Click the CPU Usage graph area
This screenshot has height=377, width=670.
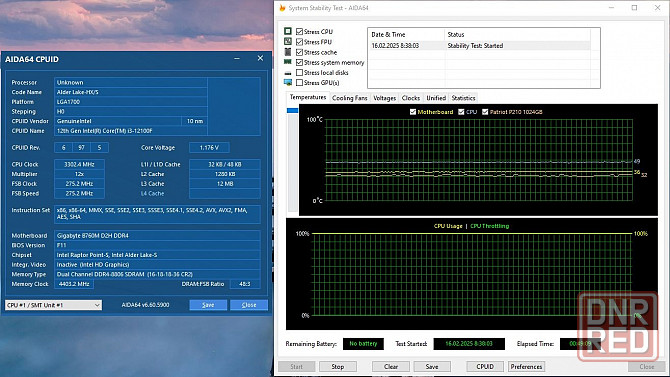click(x=472, y=274)
